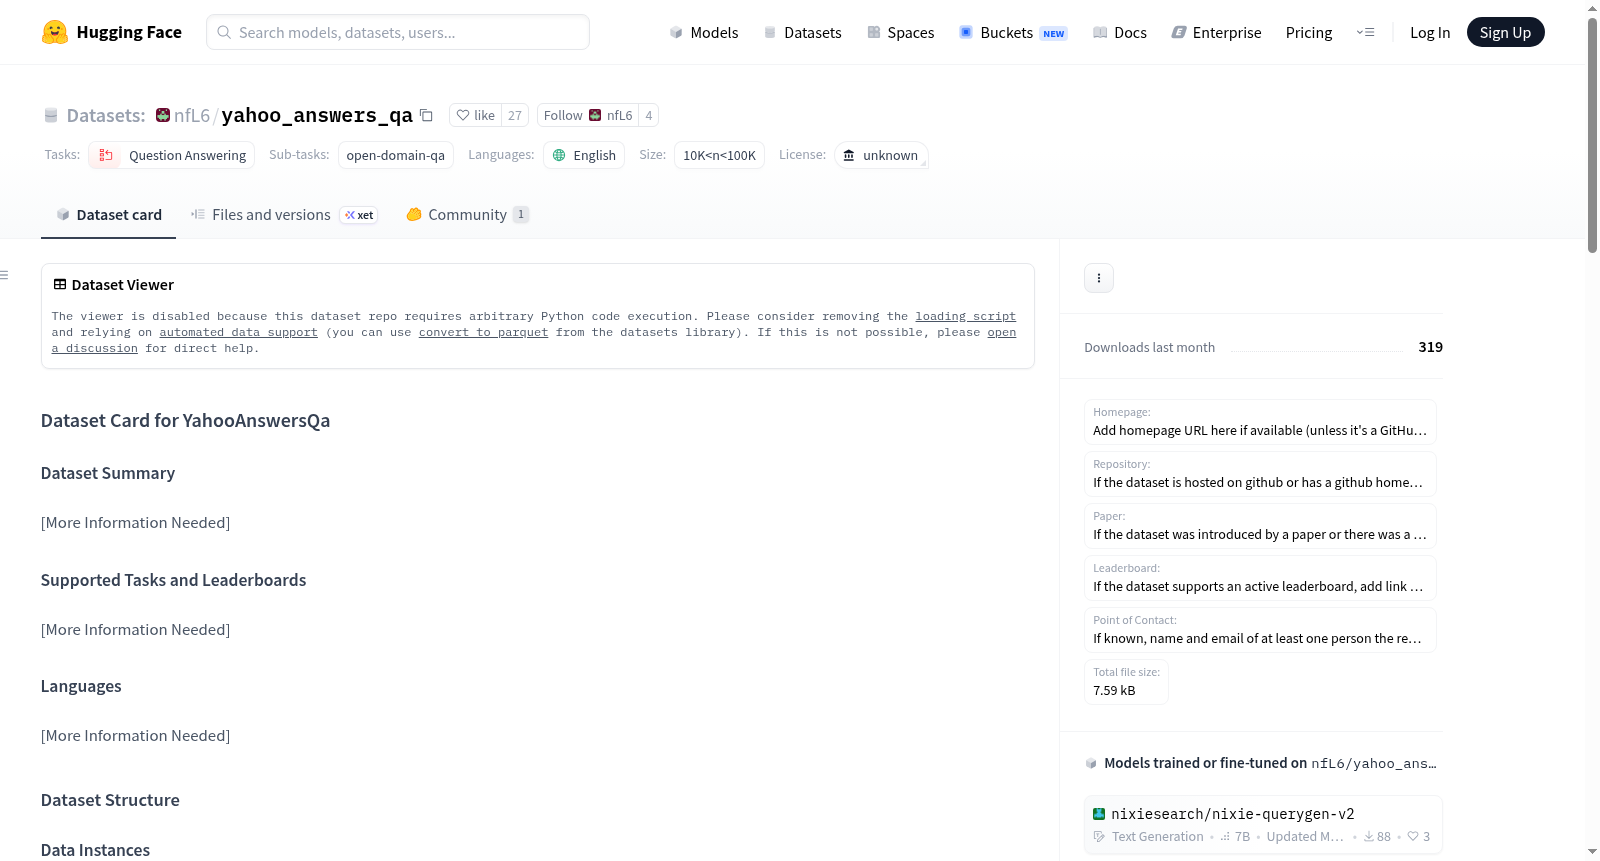1600x861 pixels.
Task: Click the 'Supported Tasks and Leaderboards' heading
Action: pos(173,580)
